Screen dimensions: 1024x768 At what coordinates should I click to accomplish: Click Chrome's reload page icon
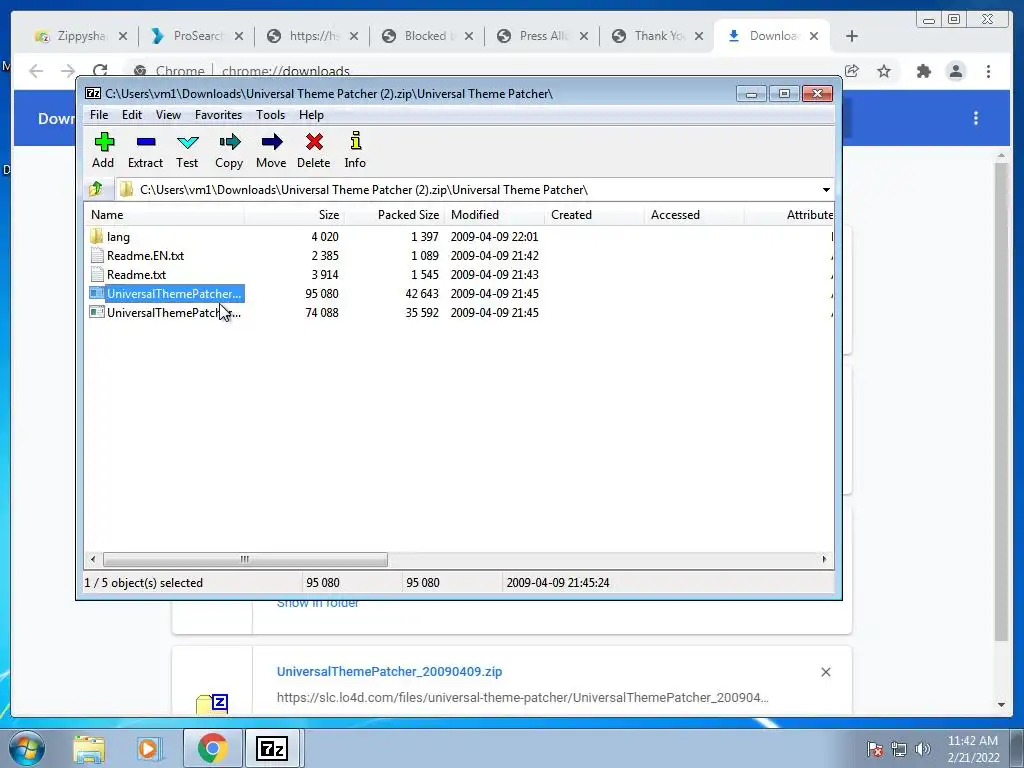tap(100, 71)
